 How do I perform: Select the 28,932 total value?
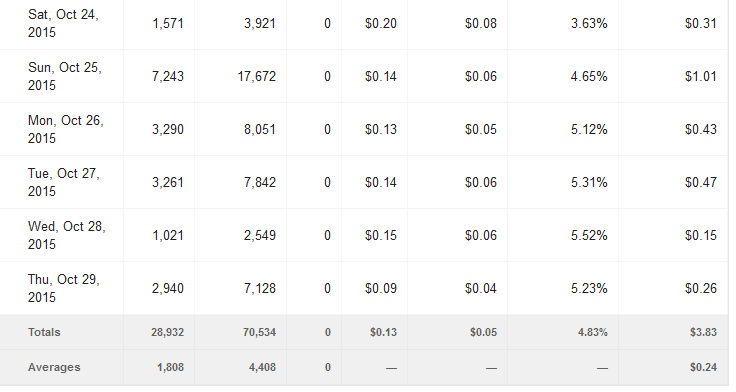point(168,332)
